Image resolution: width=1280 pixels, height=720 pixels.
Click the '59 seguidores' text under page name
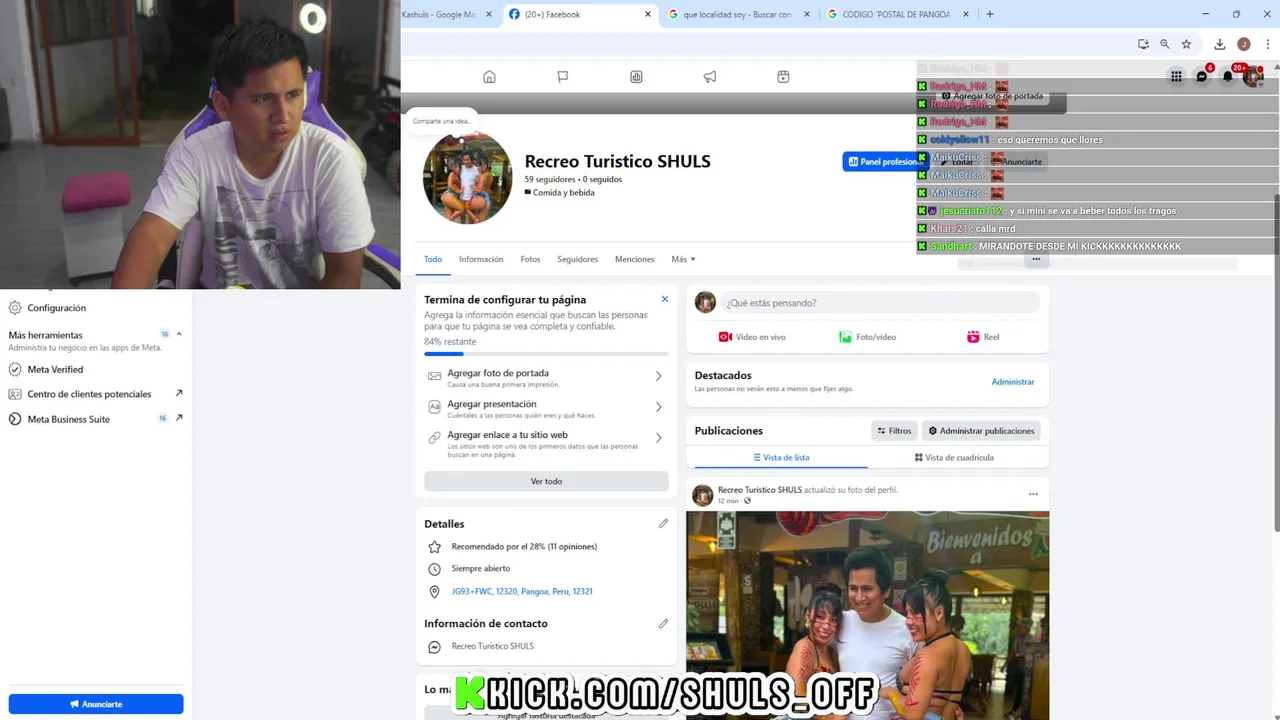click(550, 179)
